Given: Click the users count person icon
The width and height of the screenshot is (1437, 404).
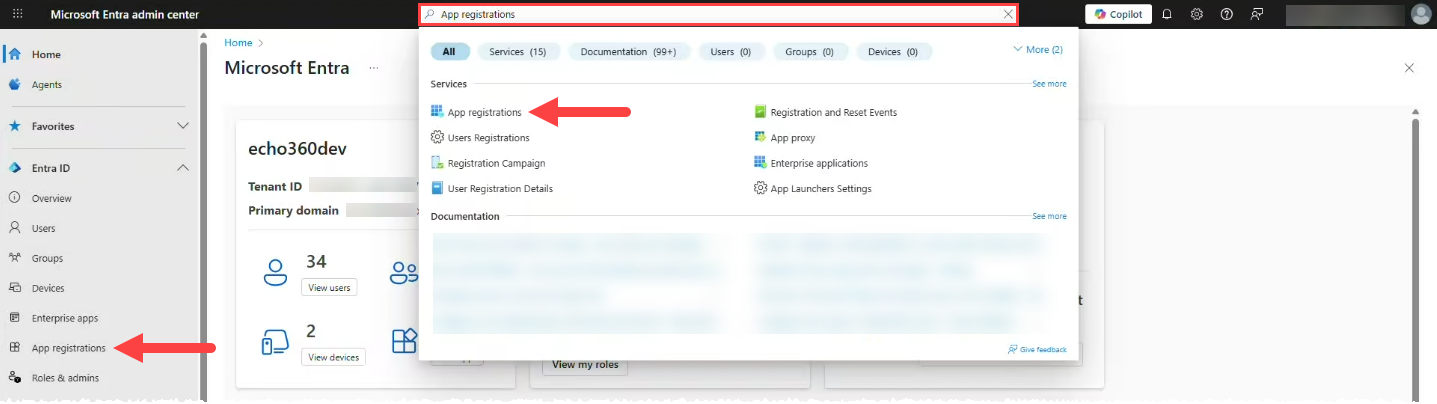Looking at the screenshot, I should [275, 272].
